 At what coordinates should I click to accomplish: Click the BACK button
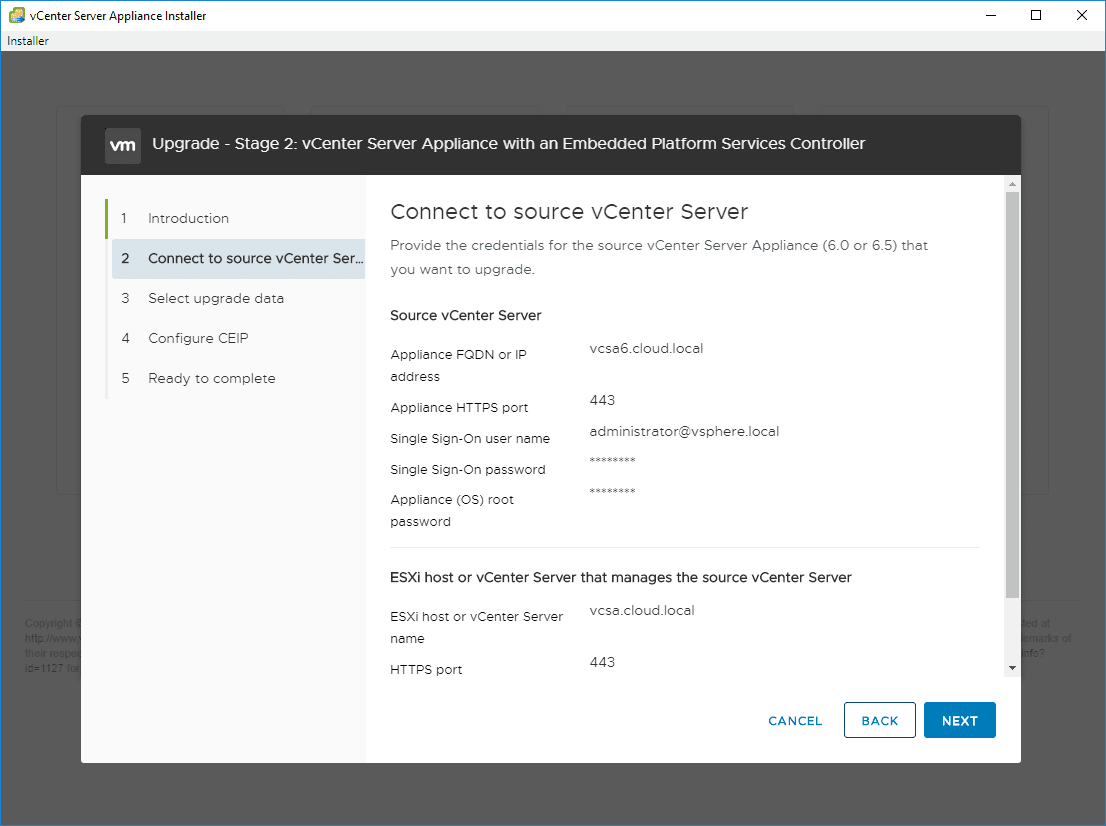point(879,720)
